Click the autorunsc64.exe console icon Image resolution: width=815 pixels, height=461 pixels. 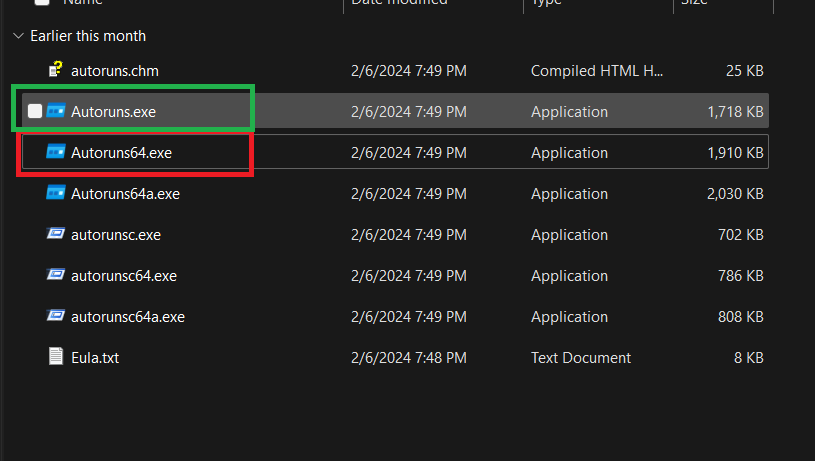click(x=56, y=275)
